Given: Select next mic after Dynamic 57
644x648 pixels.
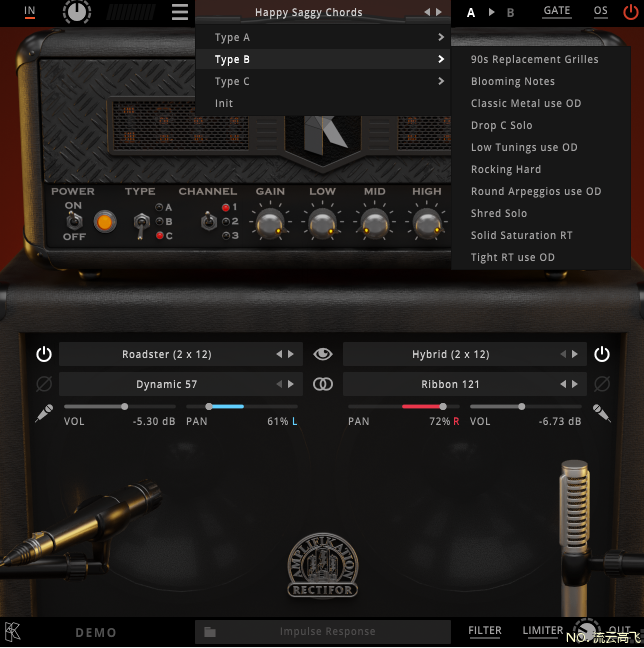Looking at the screenshot, I should click(x=291, y=384).
